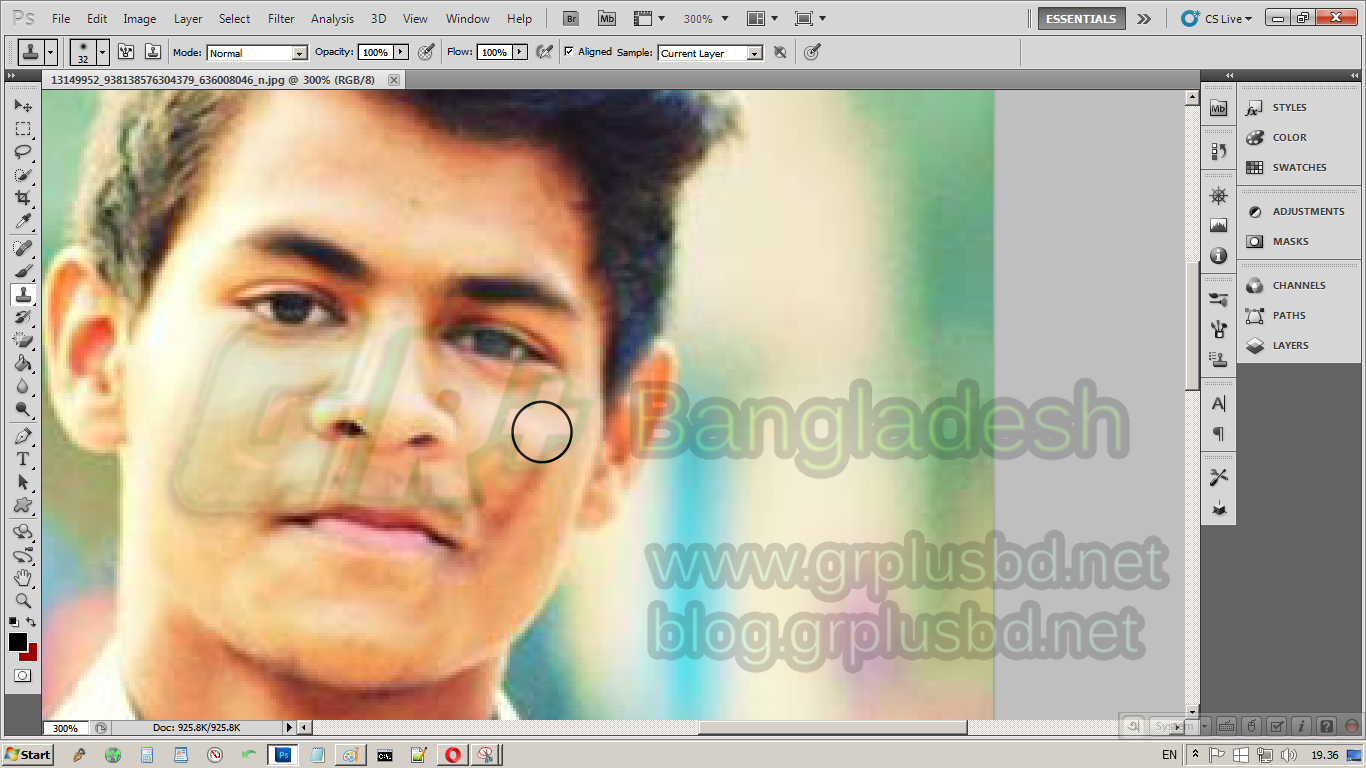
Task: Select the Path Selection tool
Action: click(x=23, y=482)
